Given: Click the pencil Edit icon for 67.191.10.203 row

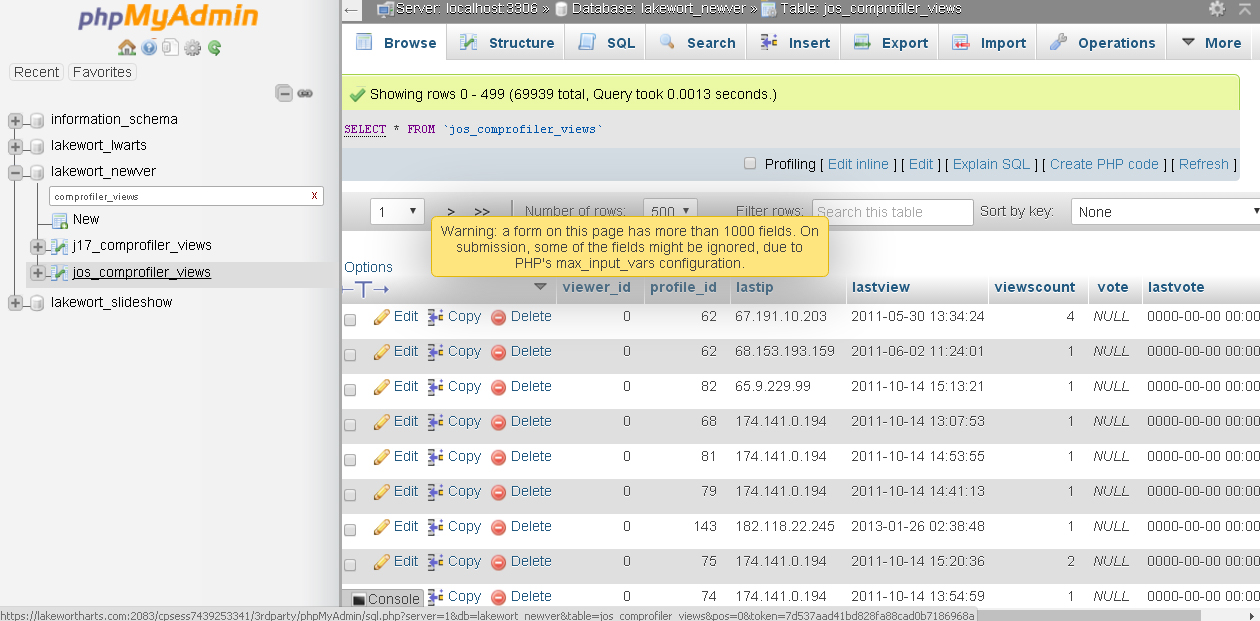Looking at the screenshot, I should [381, 317].
